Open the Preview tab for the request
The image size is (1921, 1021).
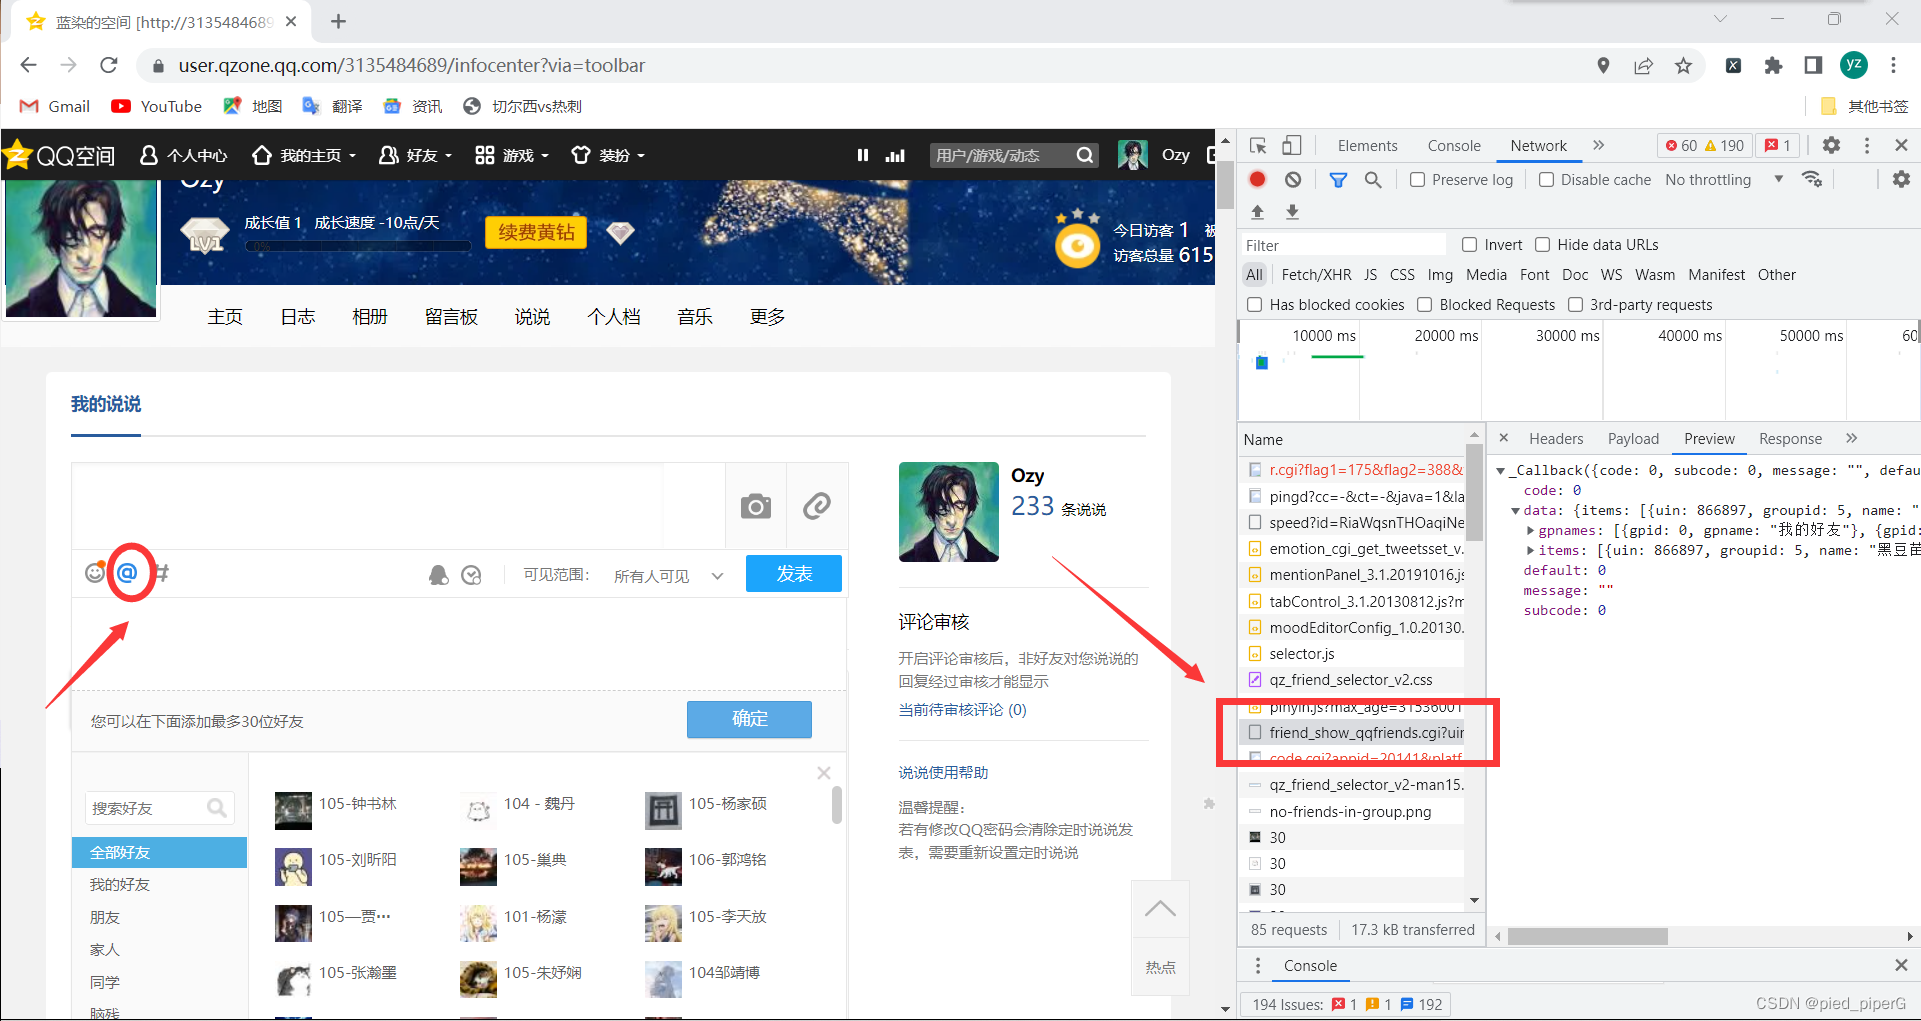pos(1708,438)
